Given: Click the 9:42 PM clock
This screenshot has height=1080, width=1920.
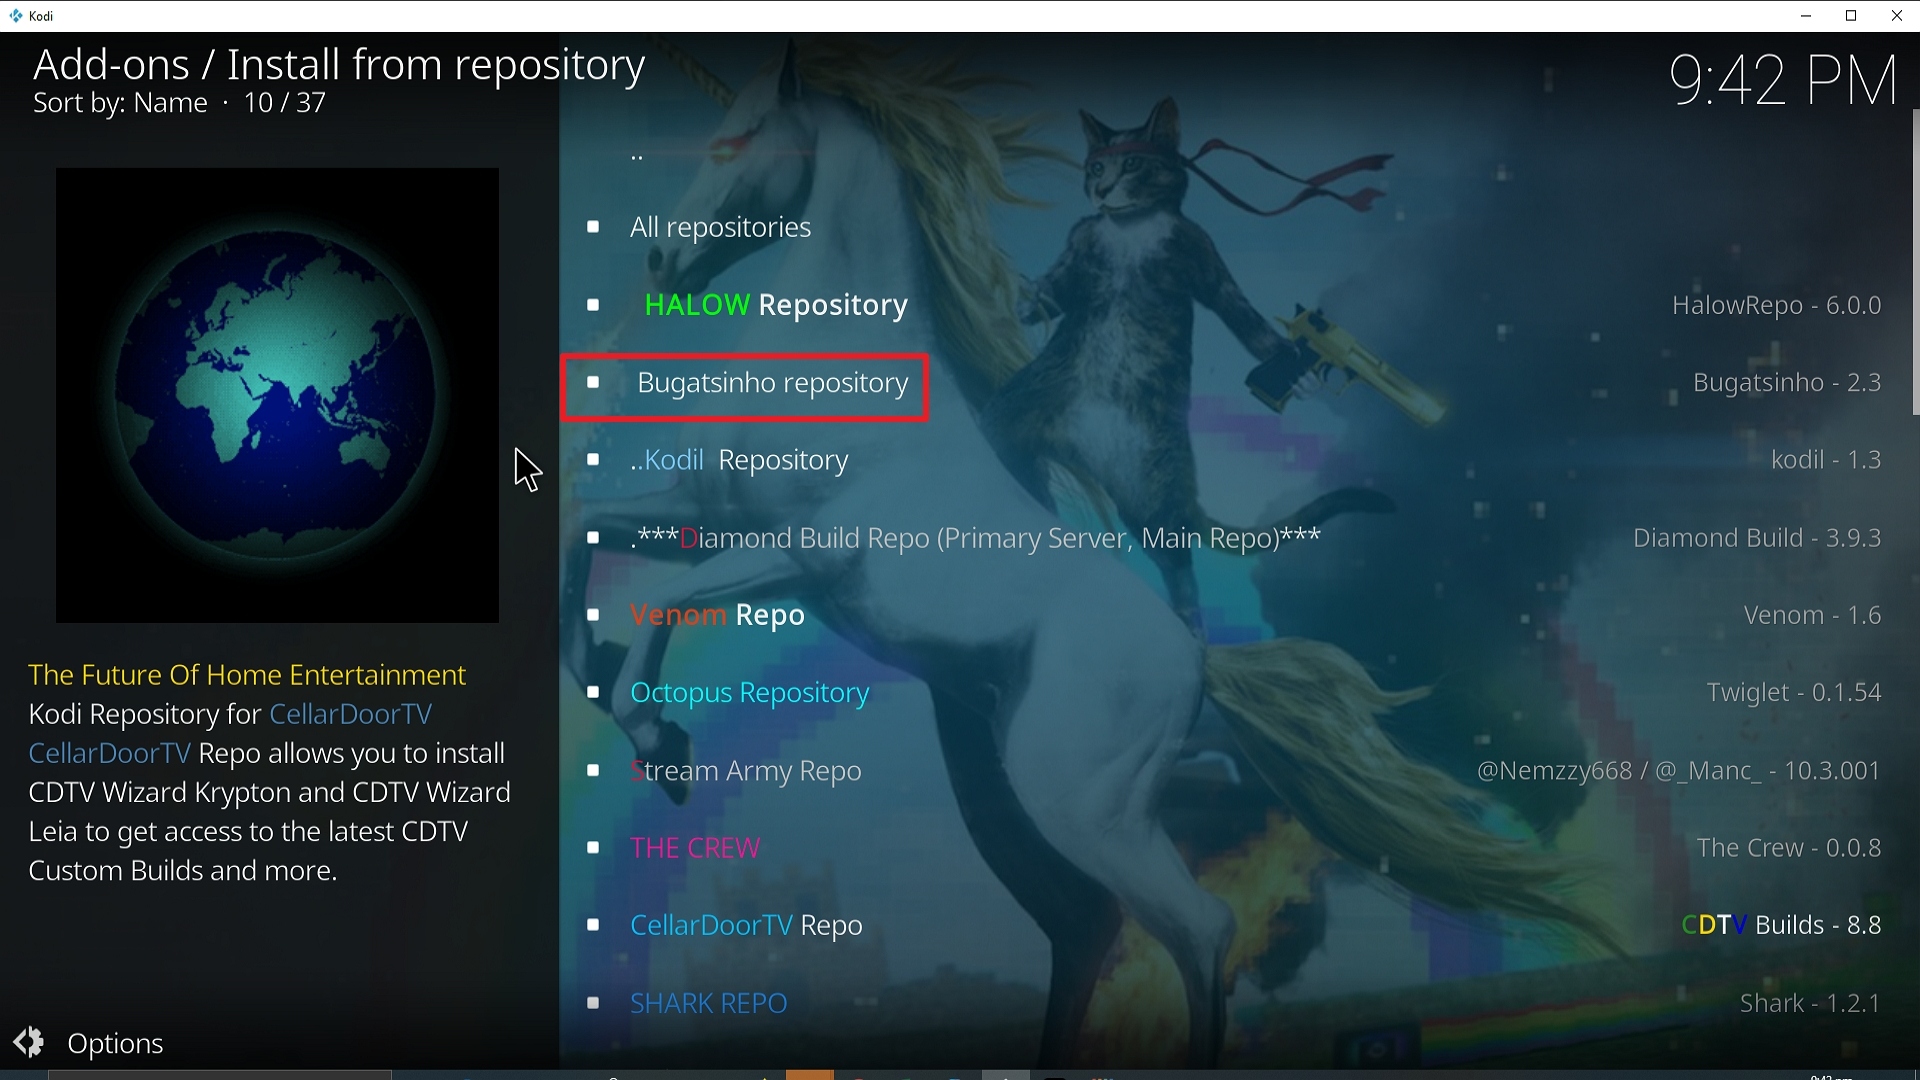Looking at the screenshot, I should [1783, 80].
